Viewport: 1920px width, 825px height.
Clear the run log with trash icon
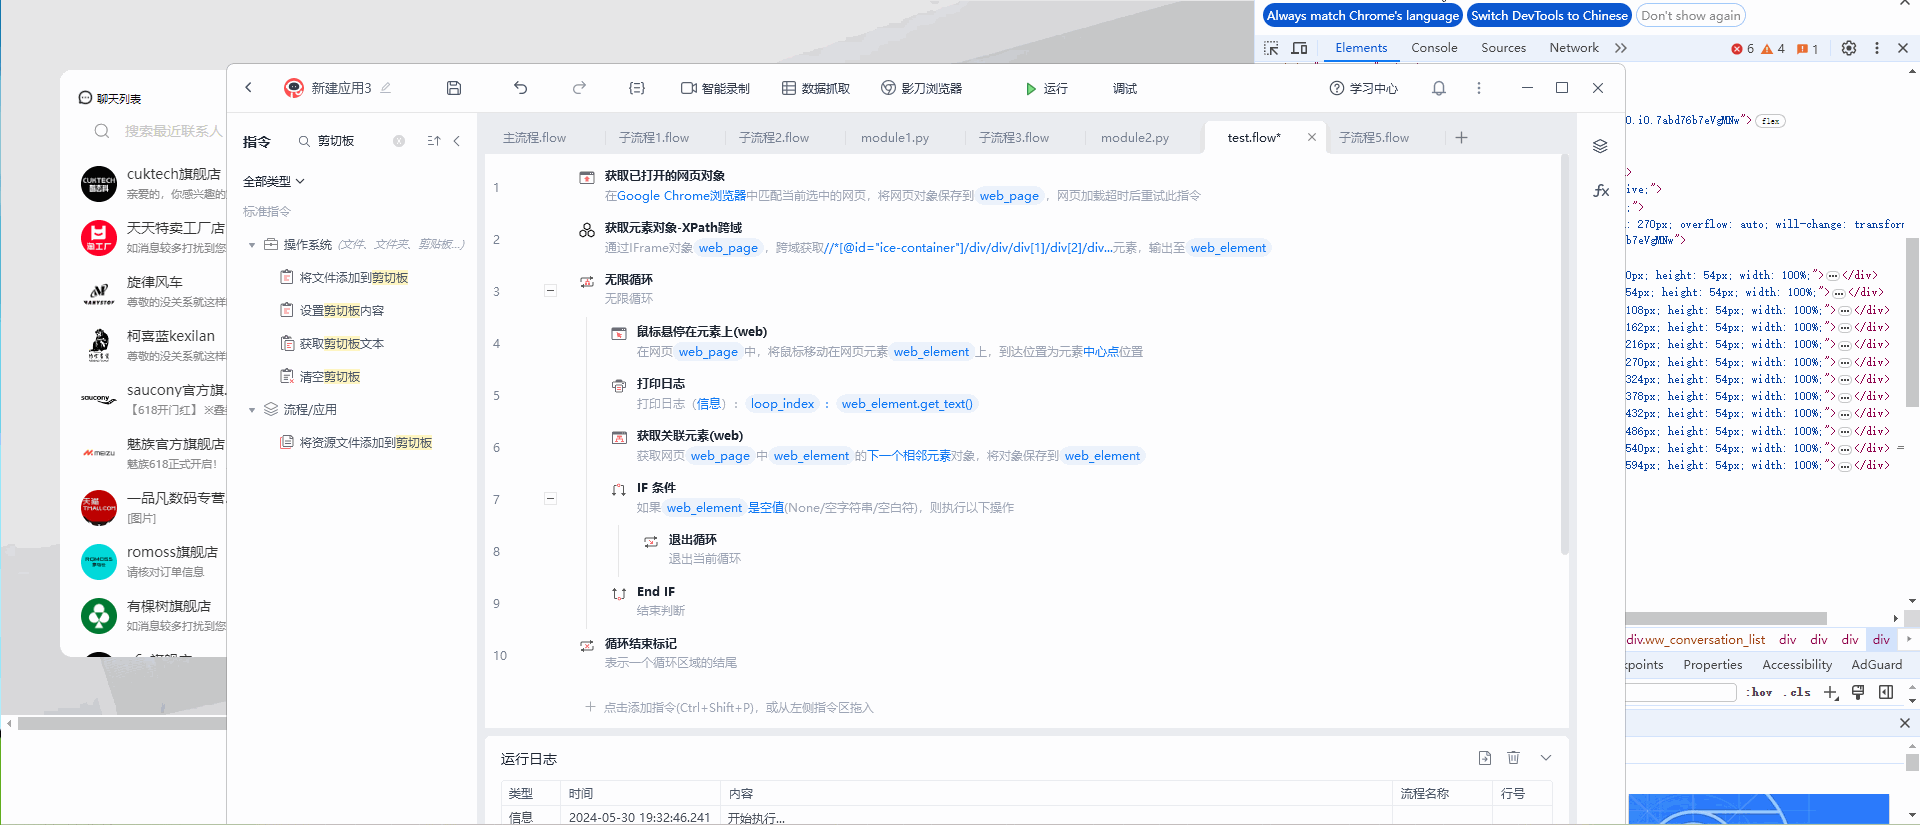(x=1513, y=758)
